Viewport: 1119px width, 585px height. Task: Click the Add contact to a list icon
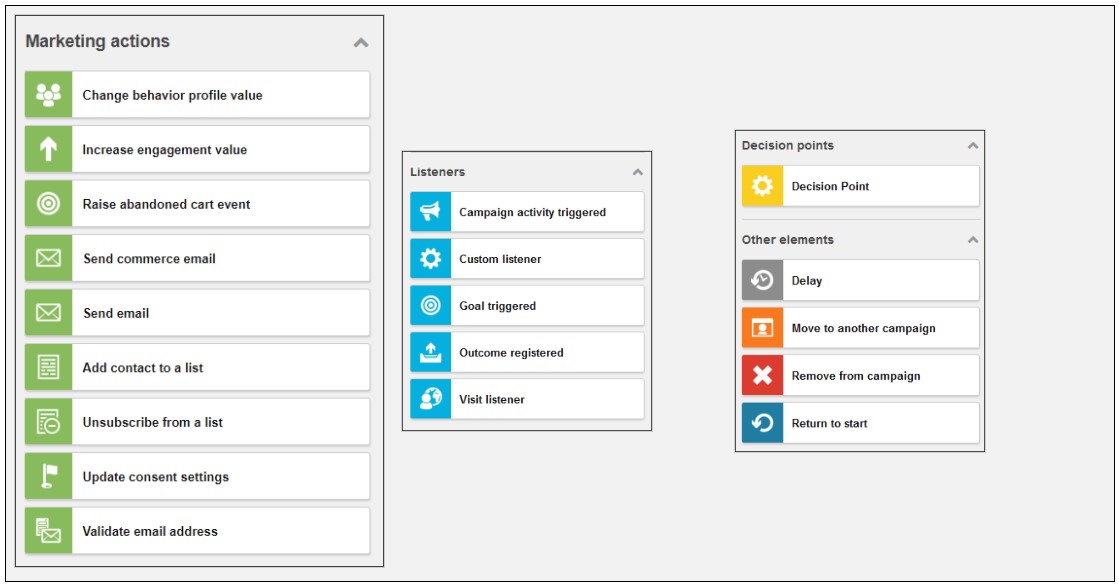49,367
